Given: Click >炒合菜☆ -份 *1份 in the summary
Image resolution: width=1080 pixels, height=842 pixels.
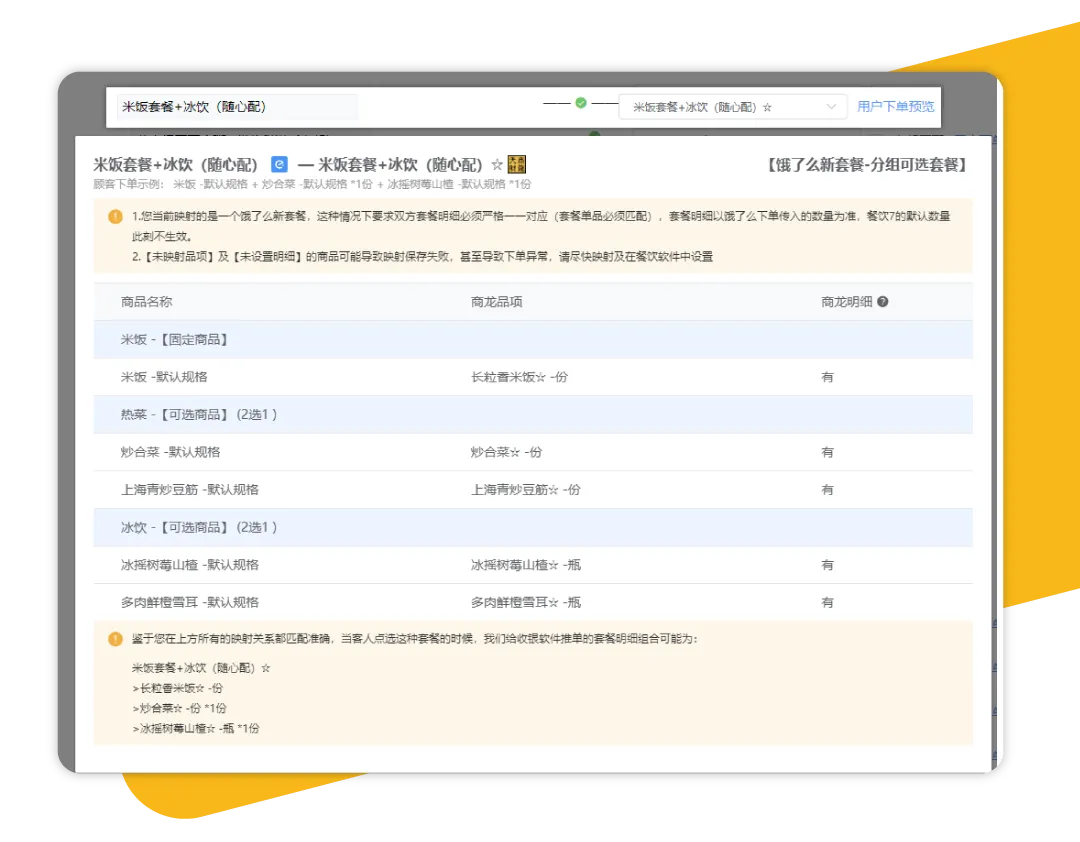Looking at the screenshot, I should 179,708.
